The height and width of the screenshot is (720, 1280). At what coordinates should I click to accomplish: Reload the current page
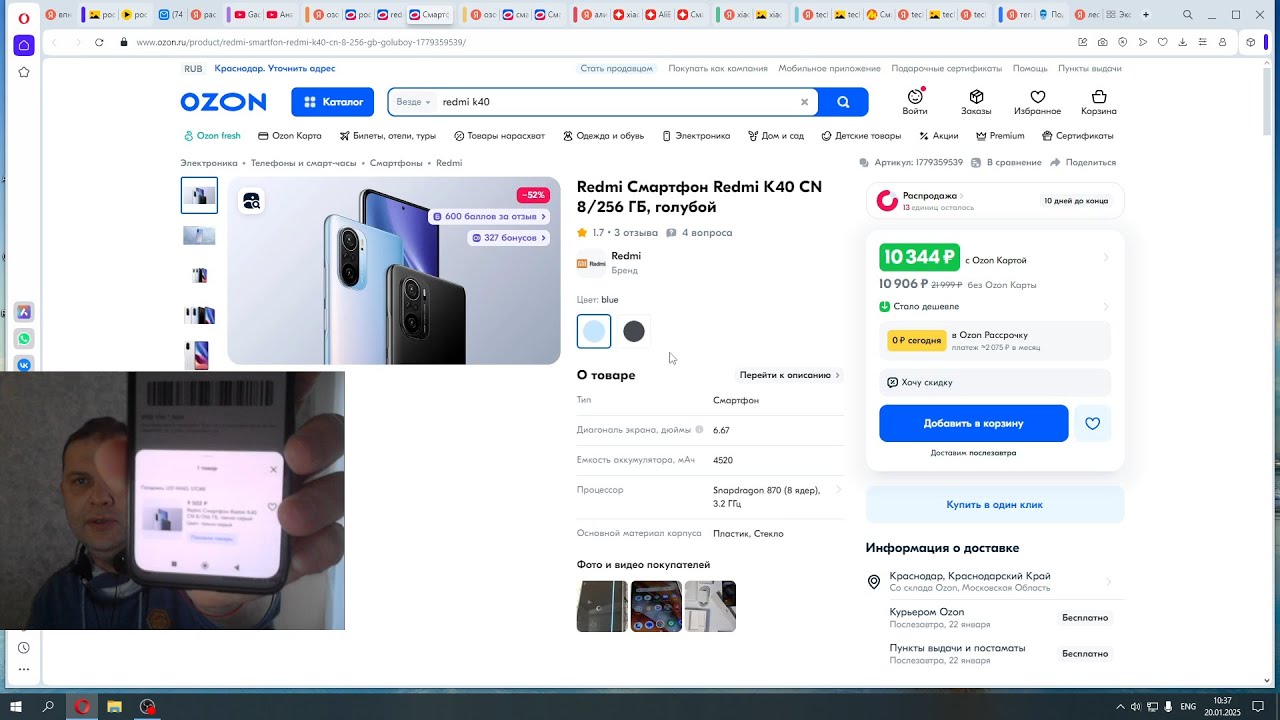99,42
